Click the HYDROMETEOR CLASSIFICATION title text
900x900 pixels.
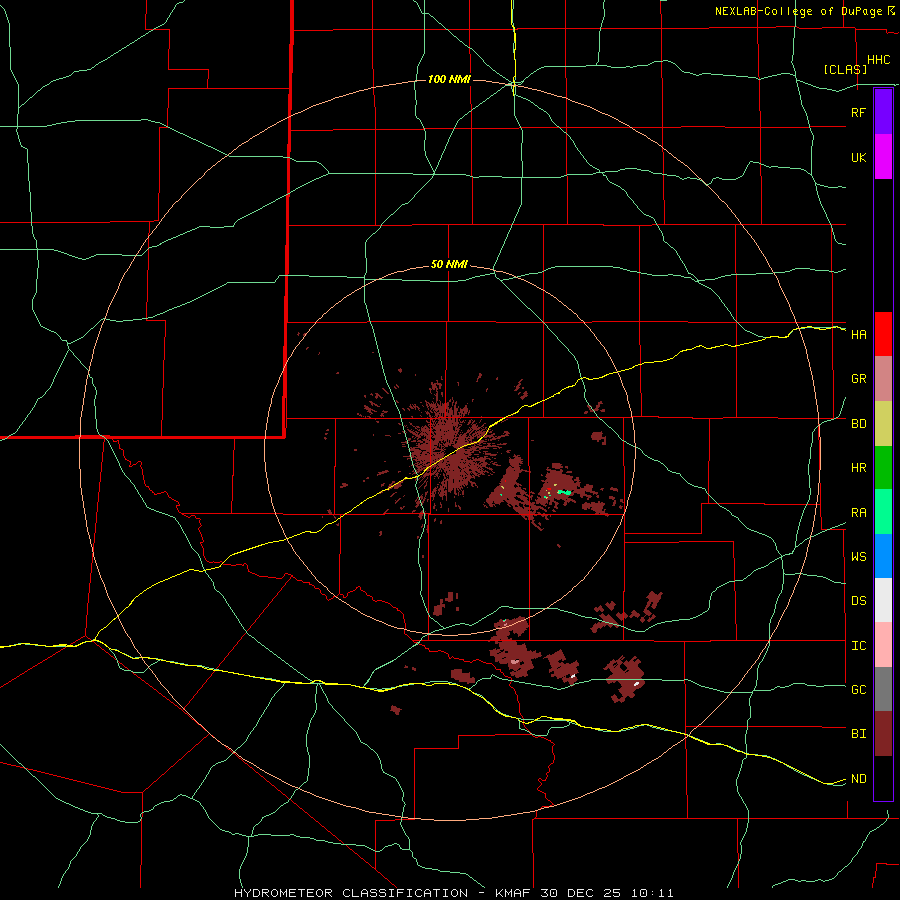pyautogui.click(x=351, y=893)
